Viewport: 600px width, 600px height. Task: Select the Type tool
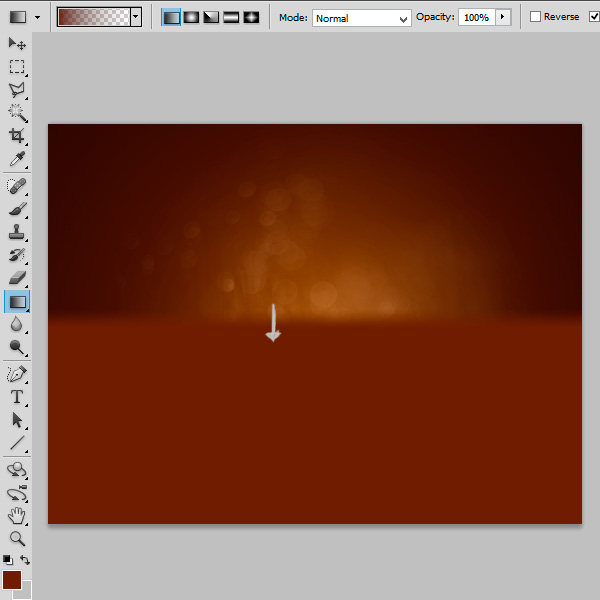coord(17,397)
